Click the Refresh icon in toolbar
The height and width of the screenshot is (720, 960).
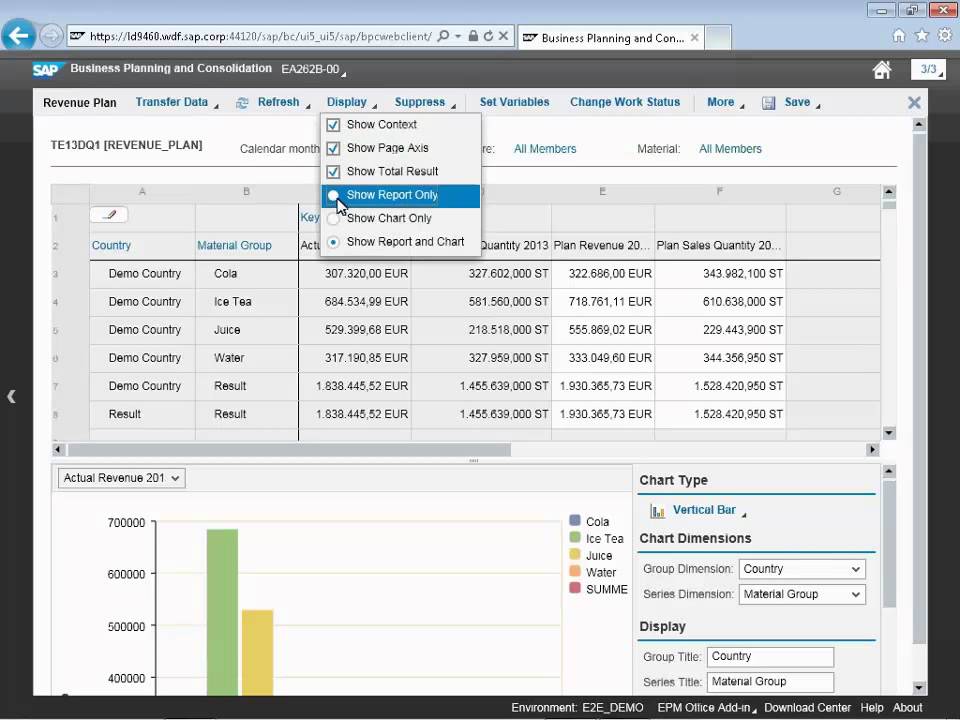pos(242,103)
